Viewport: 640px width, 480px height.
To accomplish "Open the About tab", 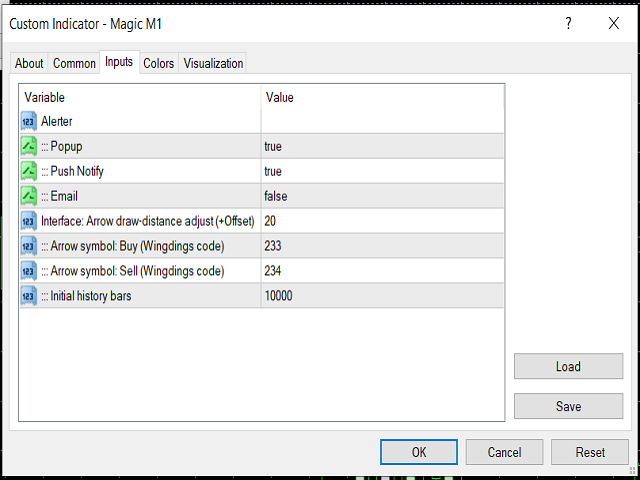I will tap(29, 63).
